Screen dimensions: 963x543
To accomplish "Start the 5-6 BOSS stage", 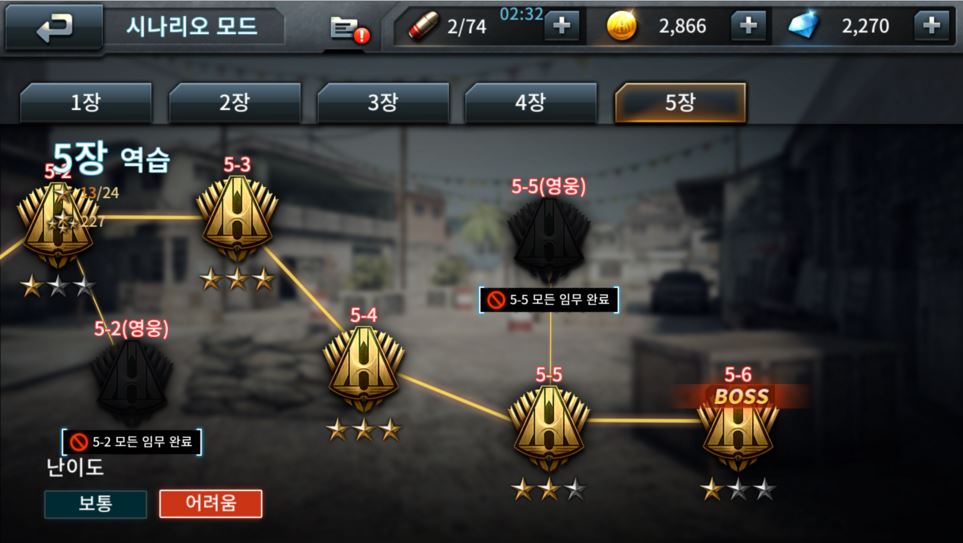I will (x=738, y=428).
